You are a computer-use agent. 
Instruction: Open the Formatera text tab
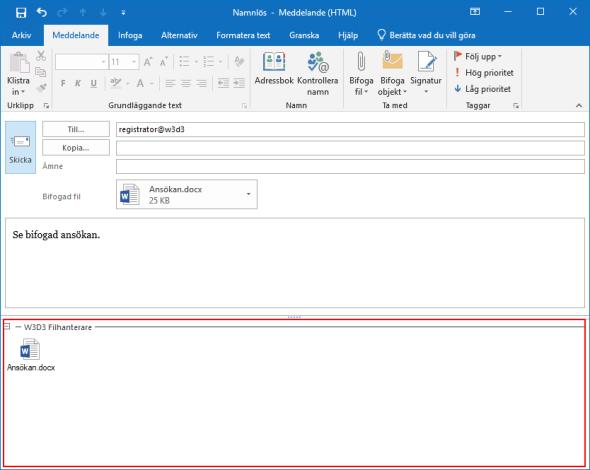(243, 35)
